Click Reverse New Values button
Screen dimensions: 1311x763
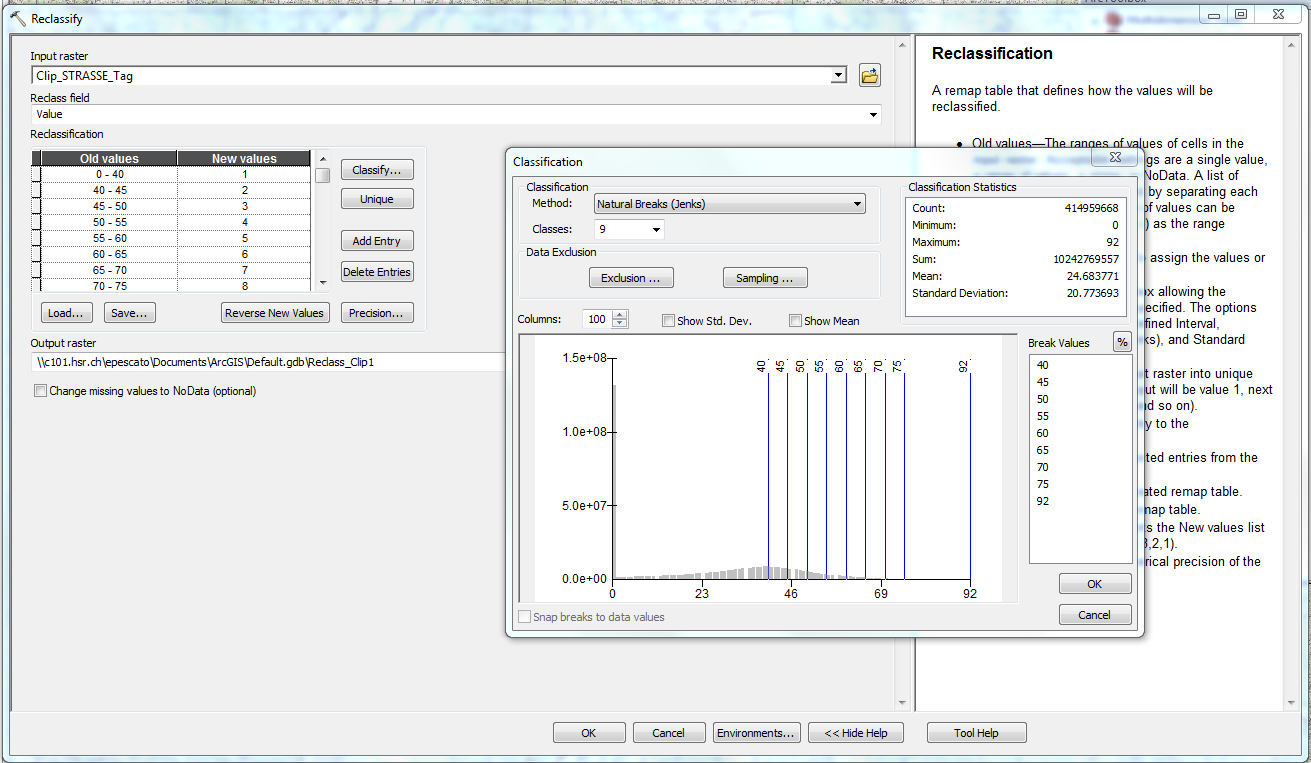pos(274,313)
